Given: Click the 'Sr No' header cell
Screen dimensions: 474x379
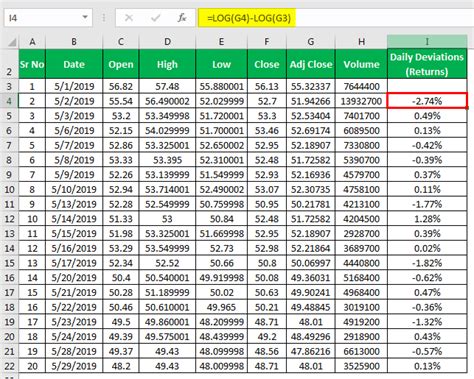Looking at the screenshot, I should pos(32,64).
